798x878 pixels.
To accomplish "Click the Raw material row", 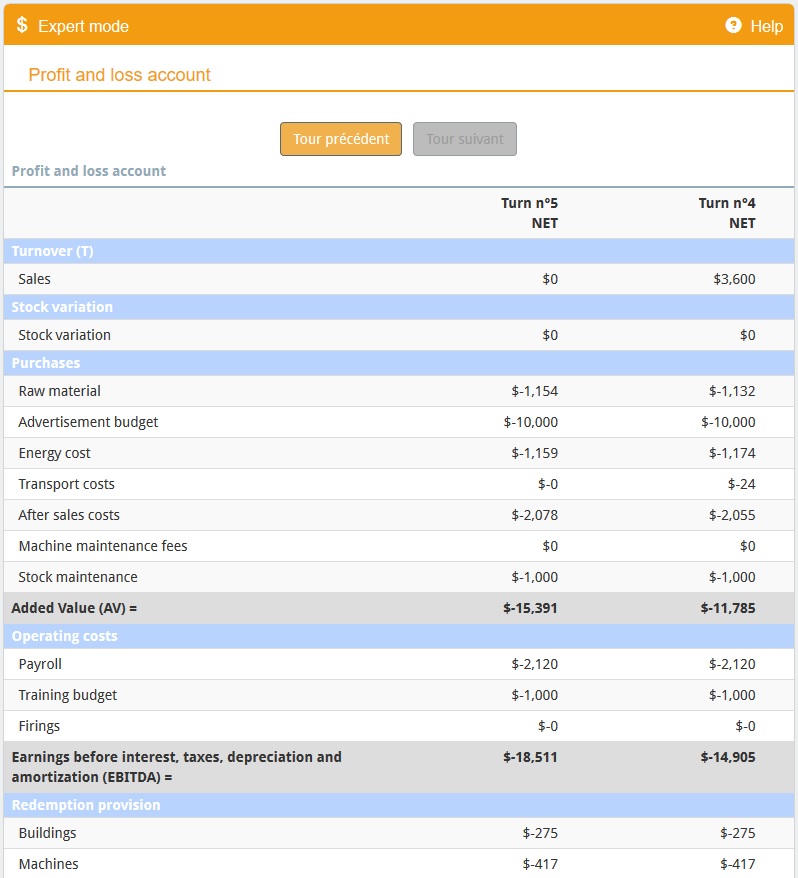I will click(x=399, y=391).
